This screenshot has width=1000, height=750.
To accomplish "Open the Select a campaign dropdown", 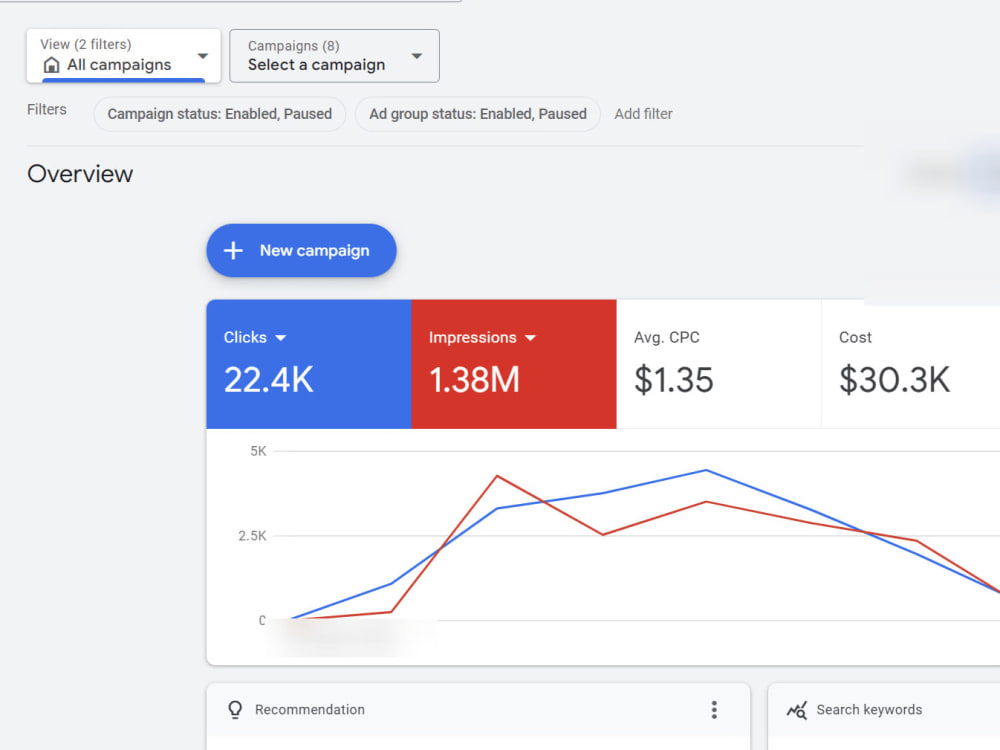I will (334, 55).
